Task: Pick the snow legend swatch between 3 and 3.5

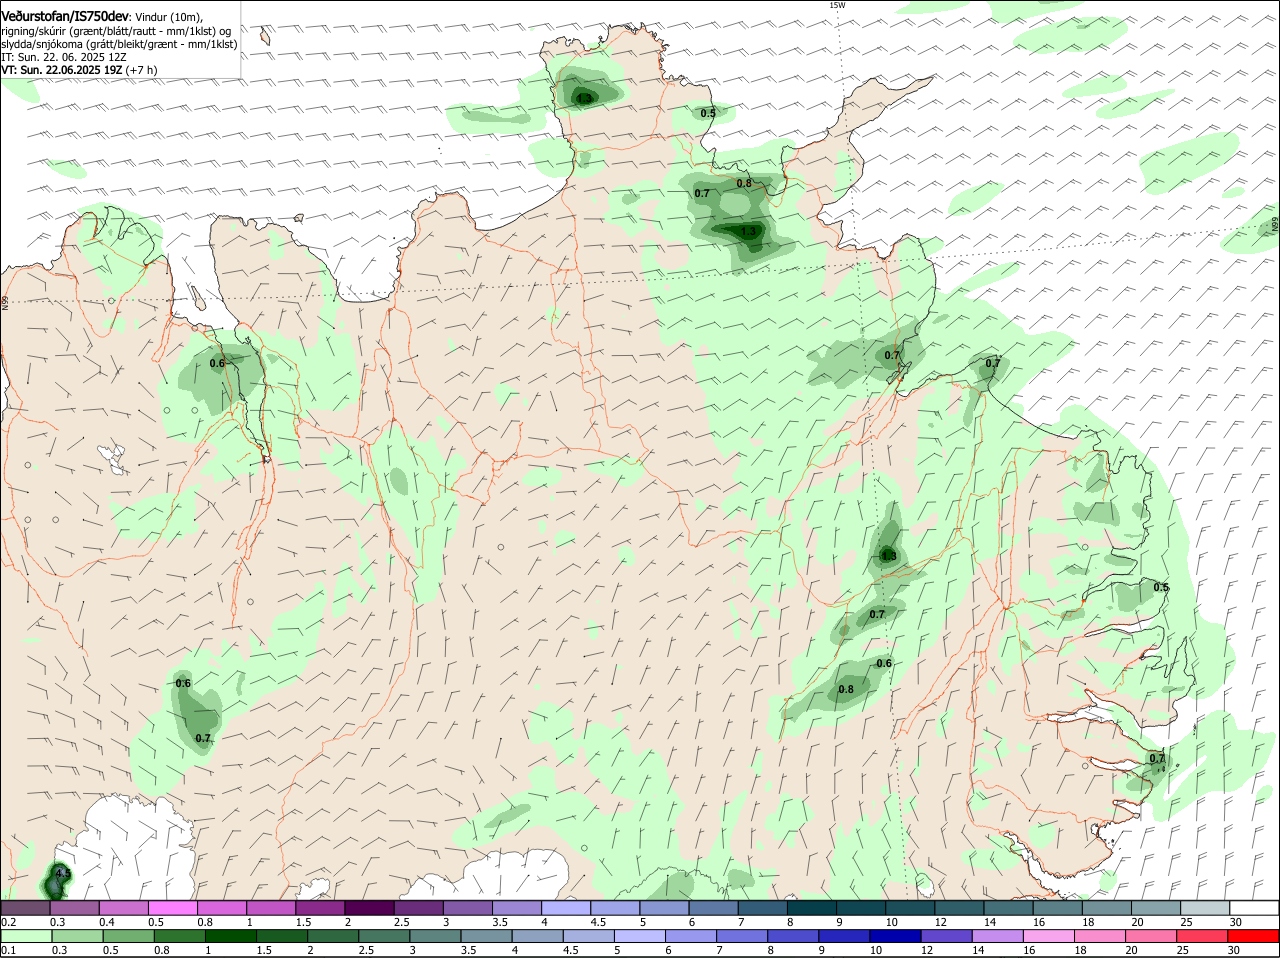Action: [x=469, y=907]
